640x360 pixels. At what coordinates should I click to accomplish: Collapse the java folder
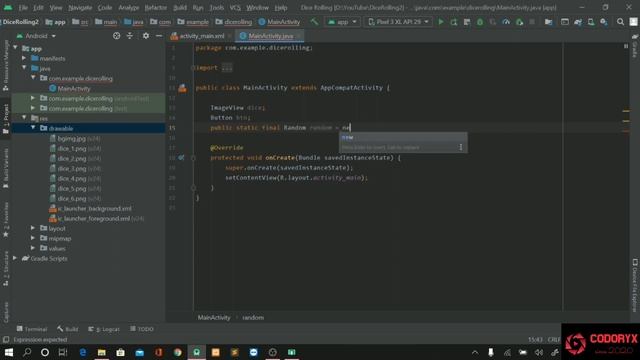[24, 68]
